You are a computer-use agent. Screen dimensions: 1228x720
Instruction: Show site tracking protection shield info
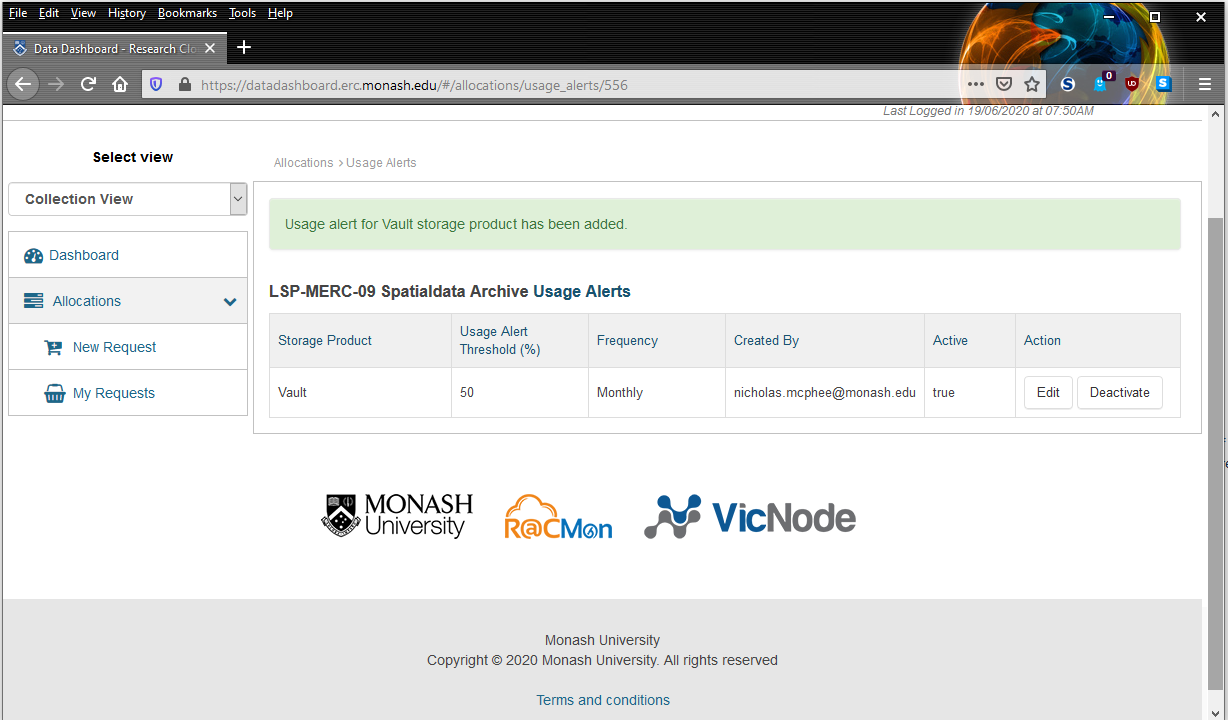156,85
